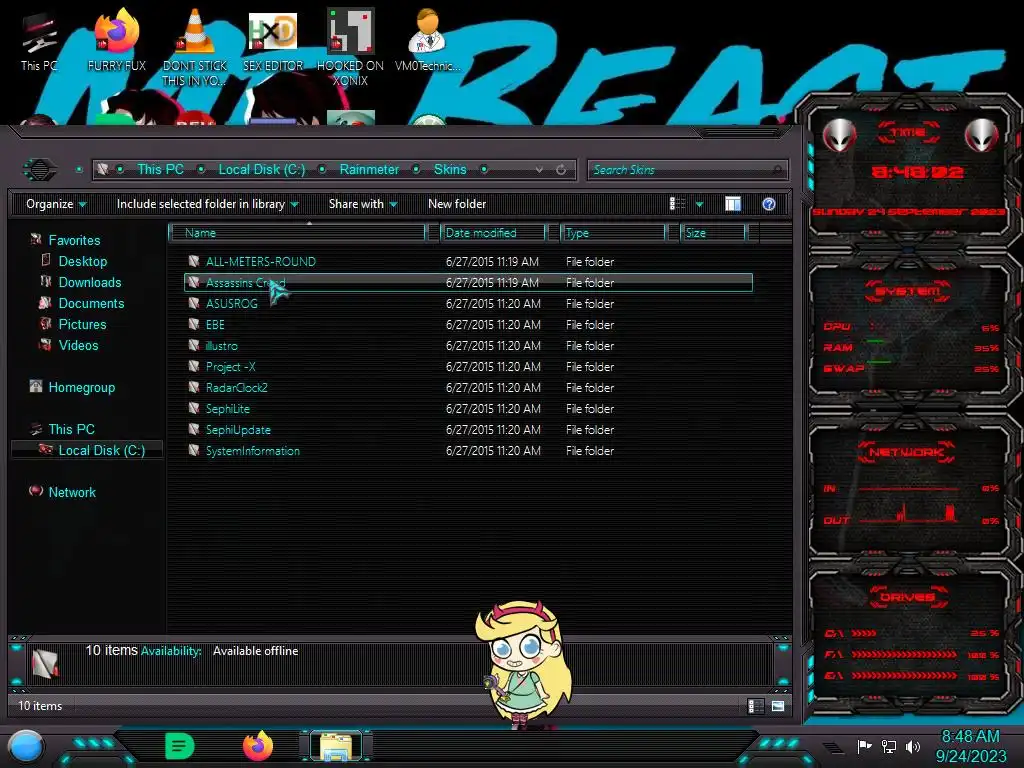The image size is (1024, 768).
Task: Click the left alien head on TIME widget
Action: tap(839, 136)
